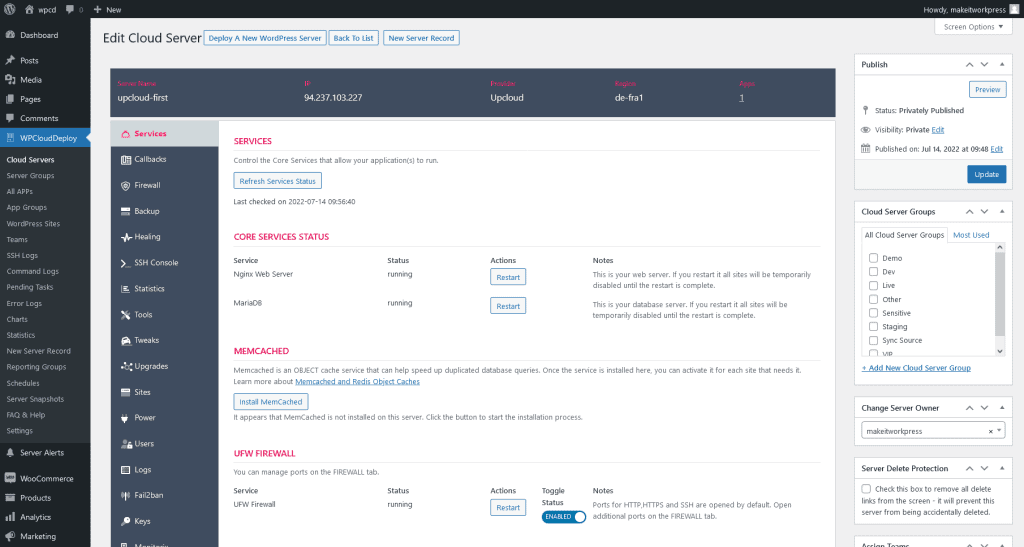This screenshot has width=1024, height=547.
Task: Check the Live server group checkbox
Action: [873, 285]
